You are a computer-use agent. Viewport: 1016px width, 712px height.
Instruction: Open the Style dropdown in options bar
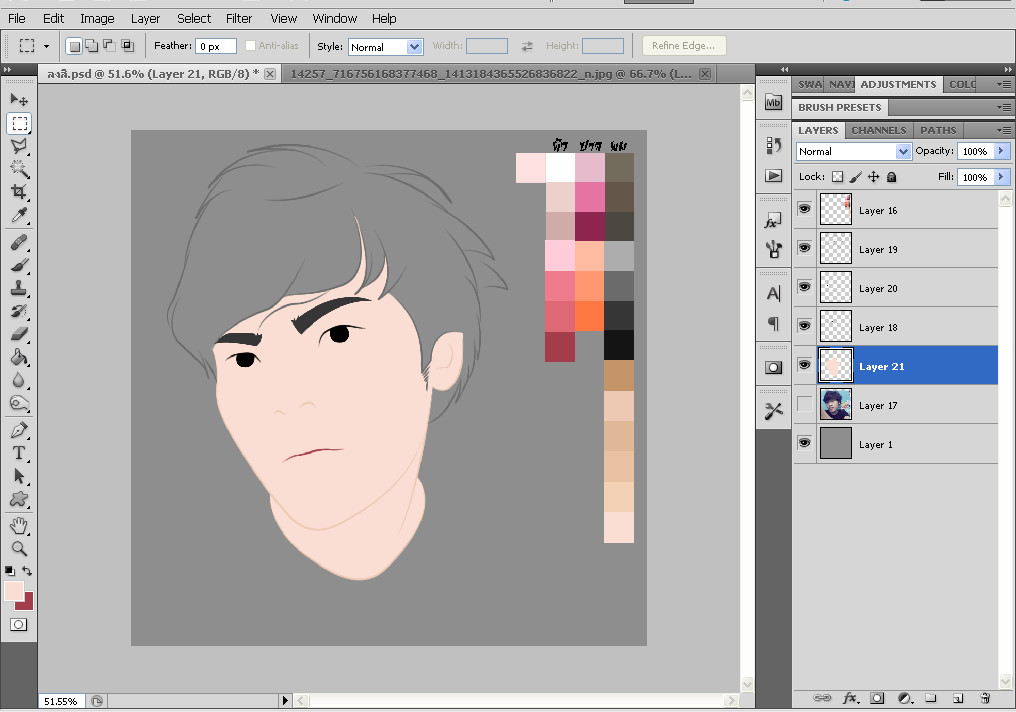pos(414,47)
